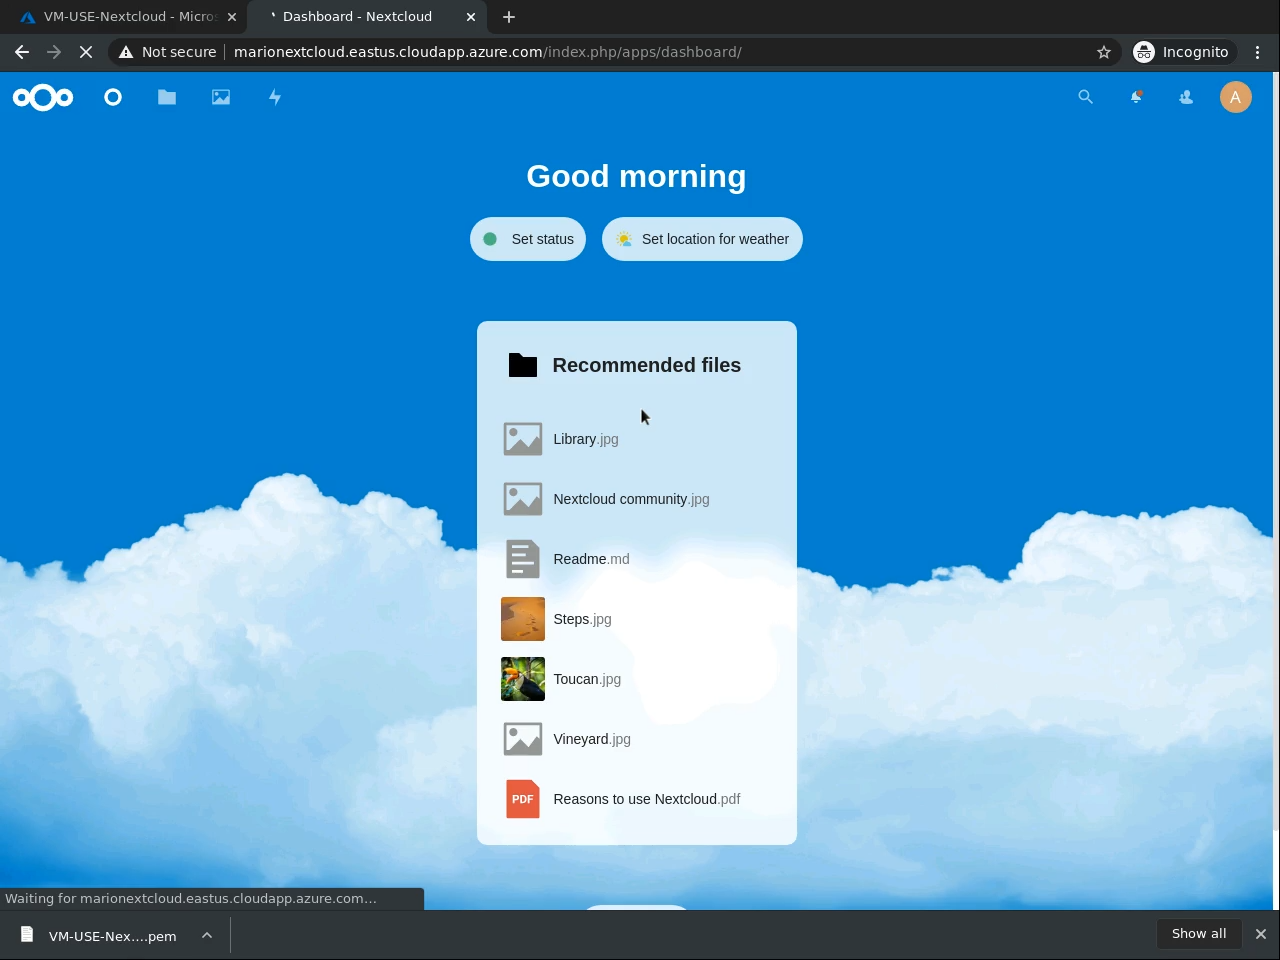Image resolution: width=1280 pixels, height=960 pixels.
Task: Click the Toucan.jpg thumbnail
Action: point(523,679)
